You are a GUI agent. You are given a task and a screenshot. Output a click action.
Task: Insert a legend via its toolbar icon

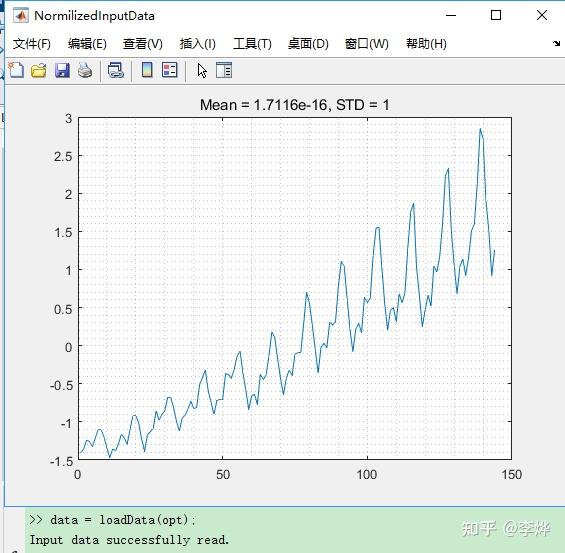click(x=170, y=70)
